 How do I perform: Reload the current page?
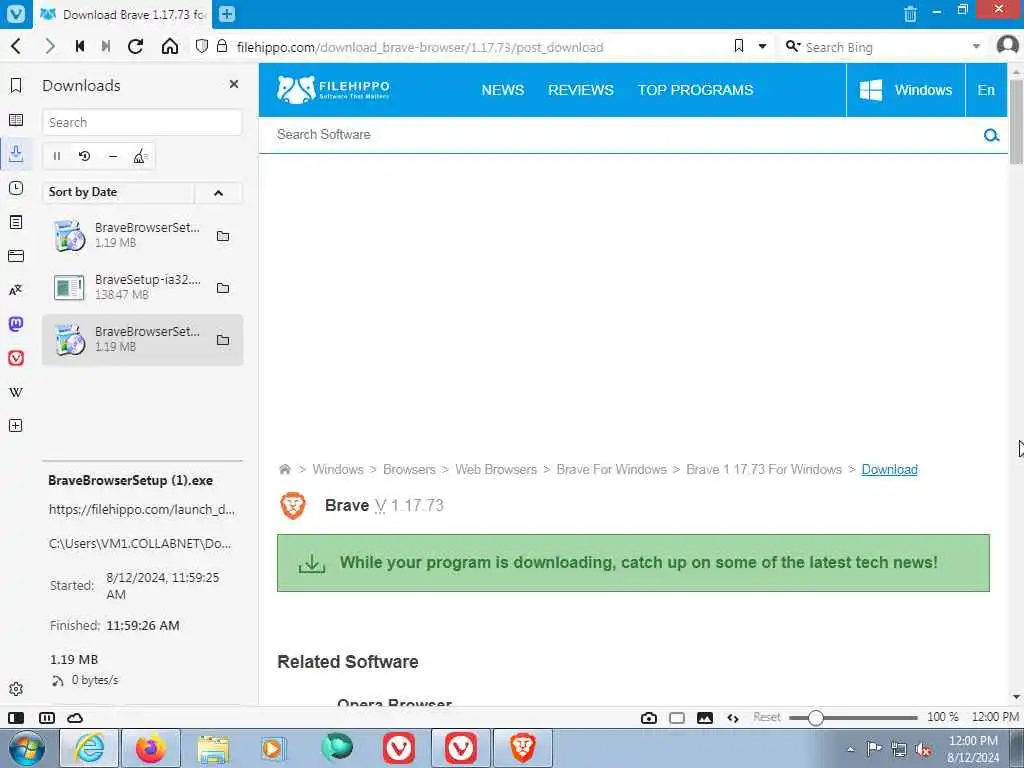tap(136, 46)
